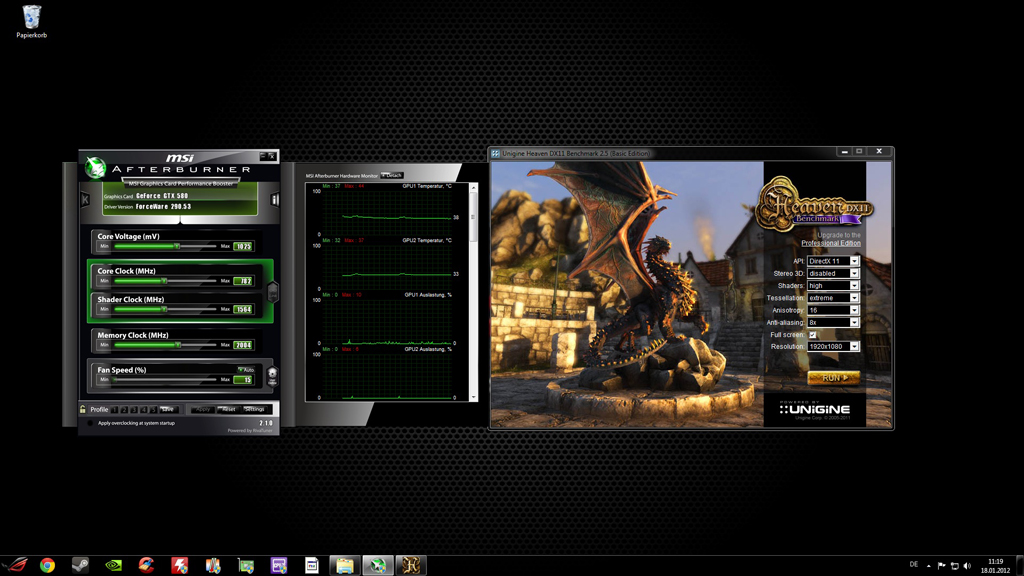This screenshot has height=576, width=1024.
Task: Switch to the Afterburner taskbar button
Action: [x=378, y=565]
